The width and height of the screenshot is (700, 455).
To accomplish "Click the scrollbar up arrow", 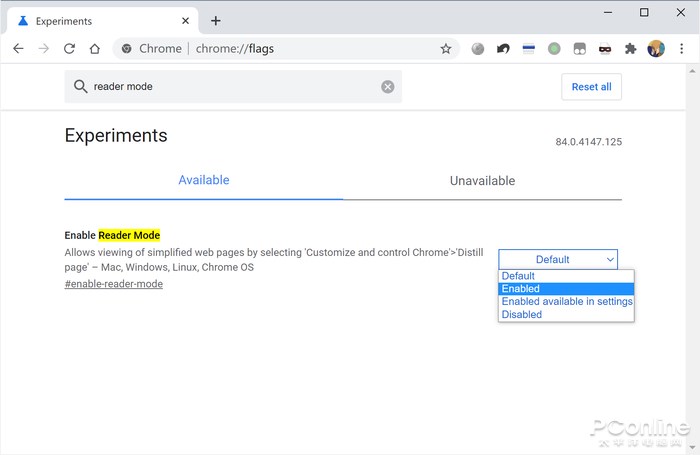I will click(692, 71).
